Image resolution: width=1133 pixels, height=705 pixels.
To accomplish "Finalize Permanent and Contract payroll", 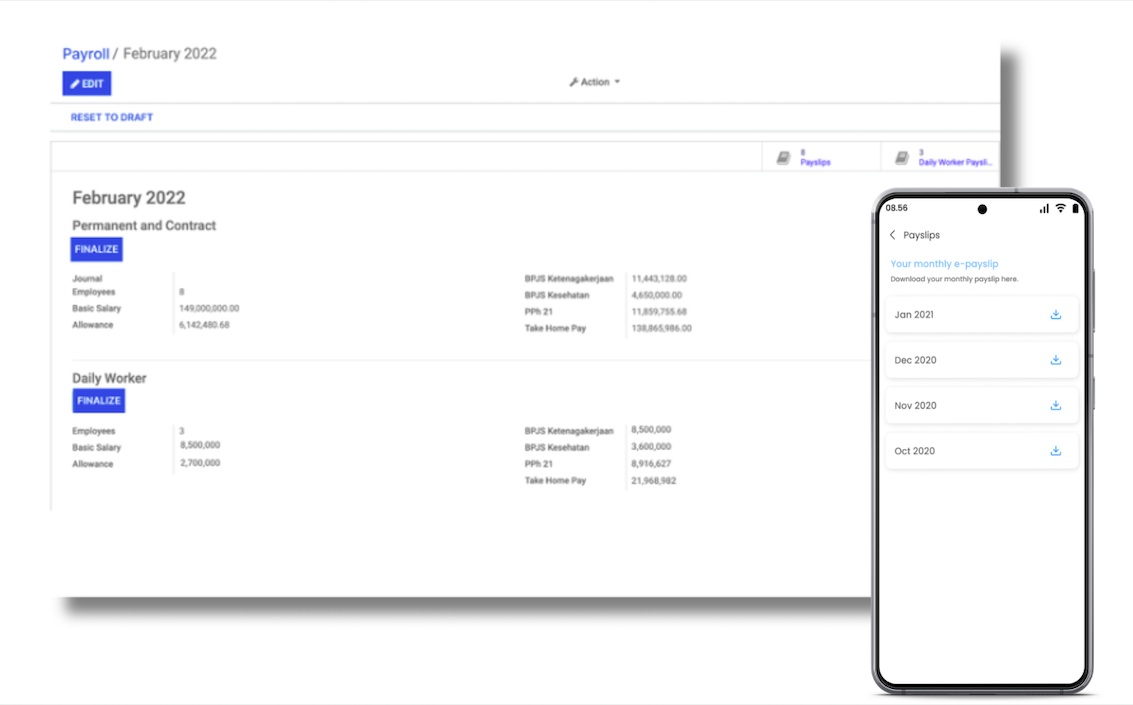I will (96, 249).
